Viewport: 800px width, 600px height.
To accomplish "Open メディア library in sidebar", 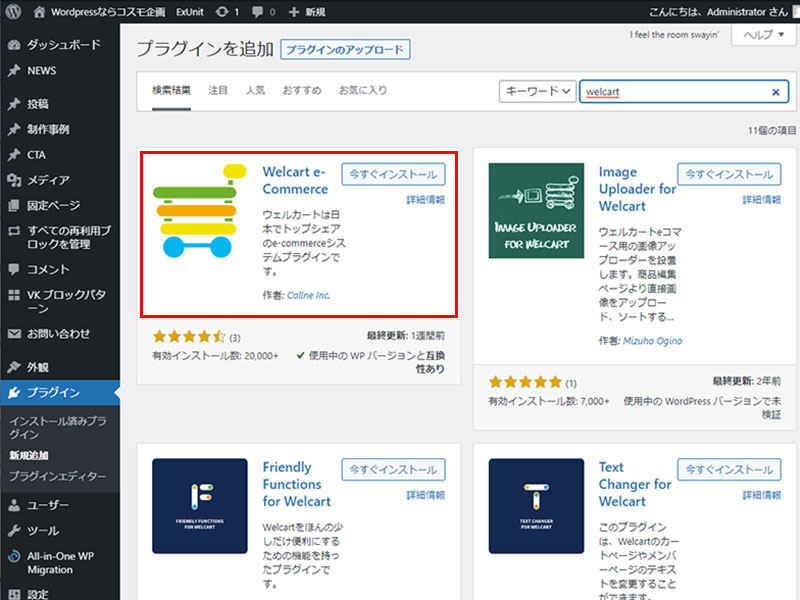I will pyautogui.click(x=48, y=180).
